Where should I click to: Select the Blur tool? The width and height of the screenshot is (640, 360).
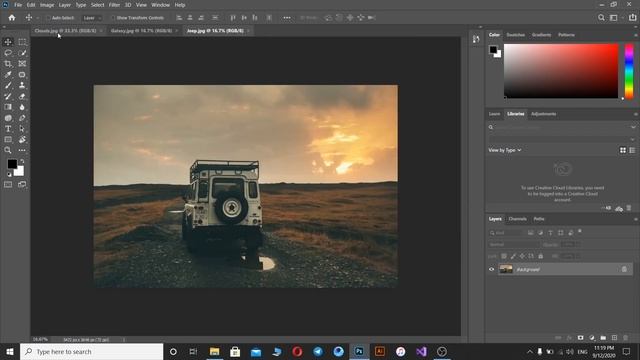click(22, 107)
